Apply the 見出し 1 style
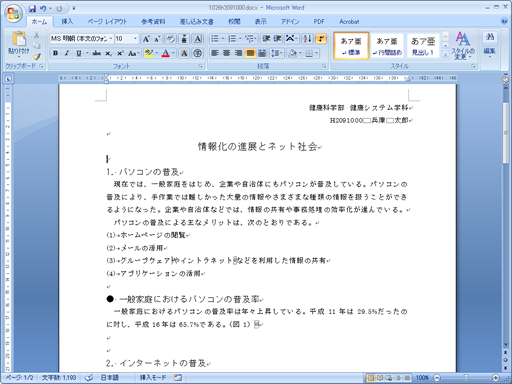Image resolution: width=512 pixels, height=384 pixels. [x=423, y=46]
